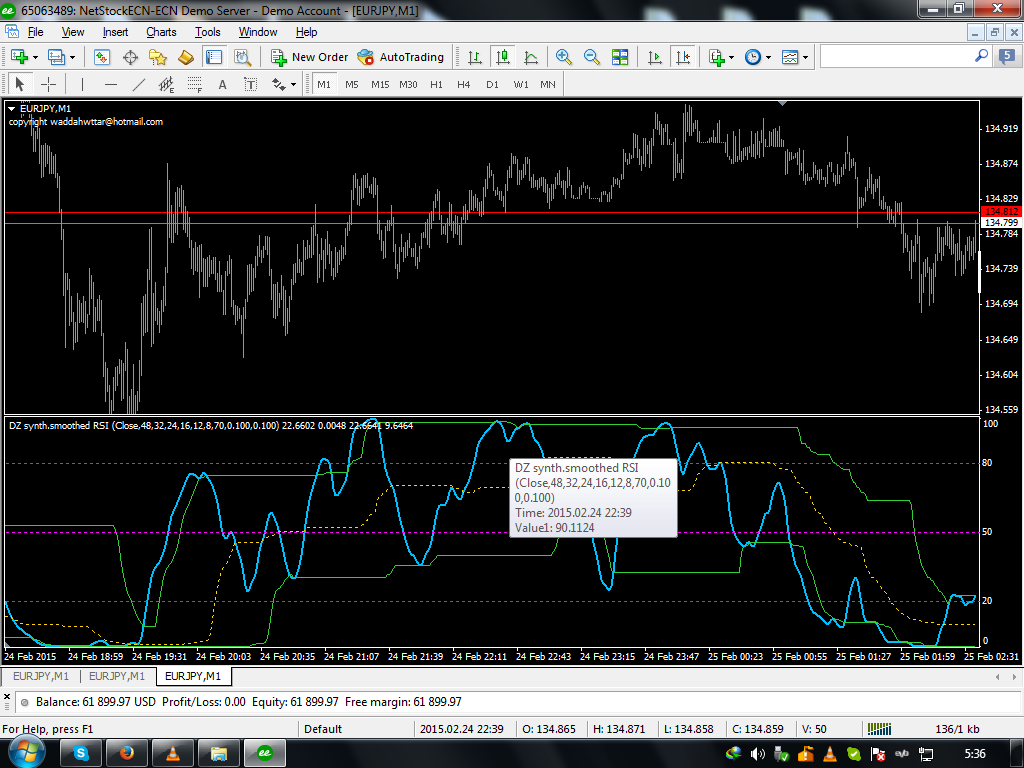Select the Fibonacci retracement tool

click(193, 85)
